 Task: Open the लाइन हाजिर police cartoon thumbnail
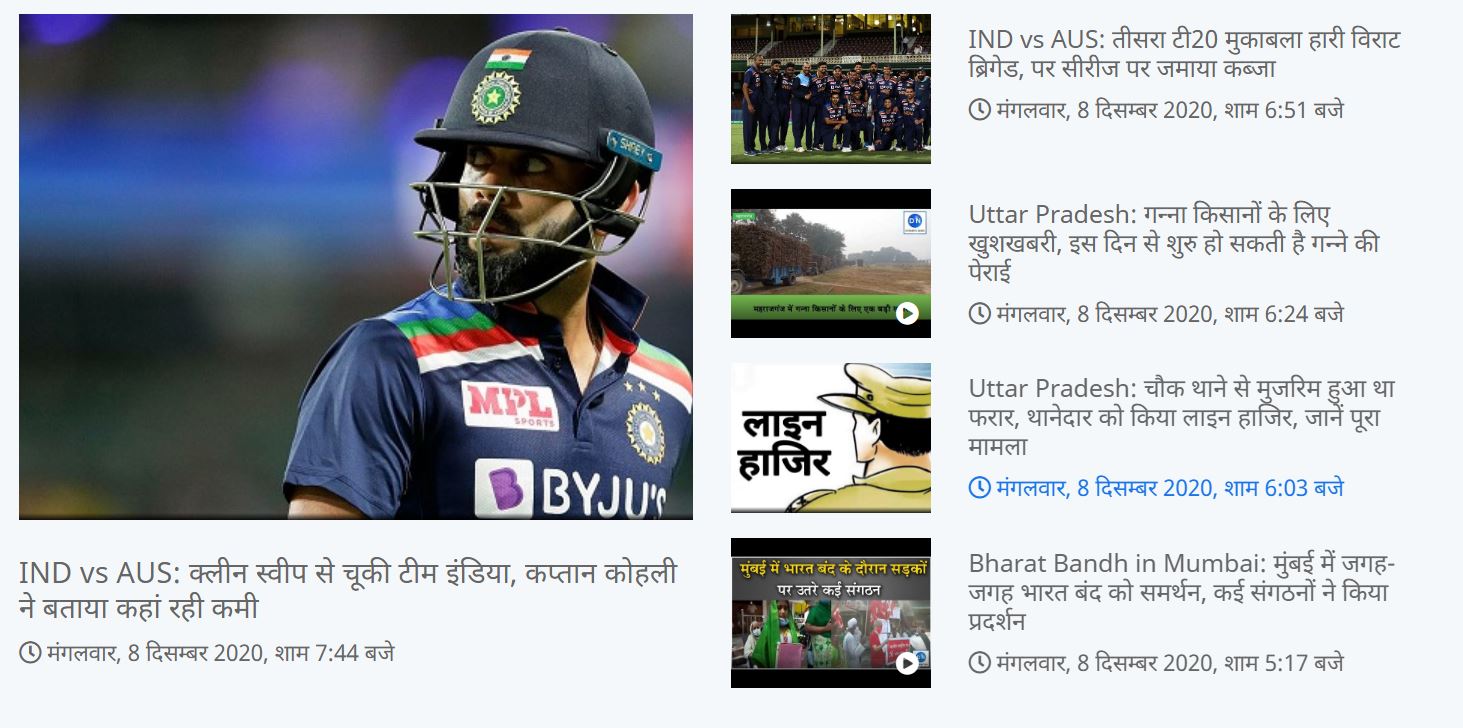click(831, 438)
